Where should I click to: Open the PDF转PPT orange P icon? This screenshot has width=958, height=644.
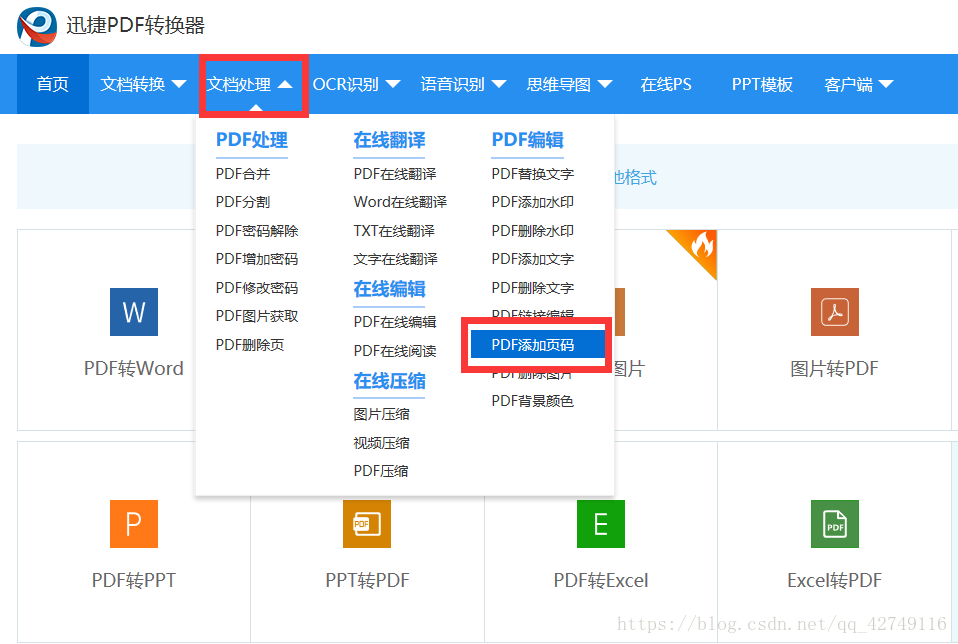[134, 524]
